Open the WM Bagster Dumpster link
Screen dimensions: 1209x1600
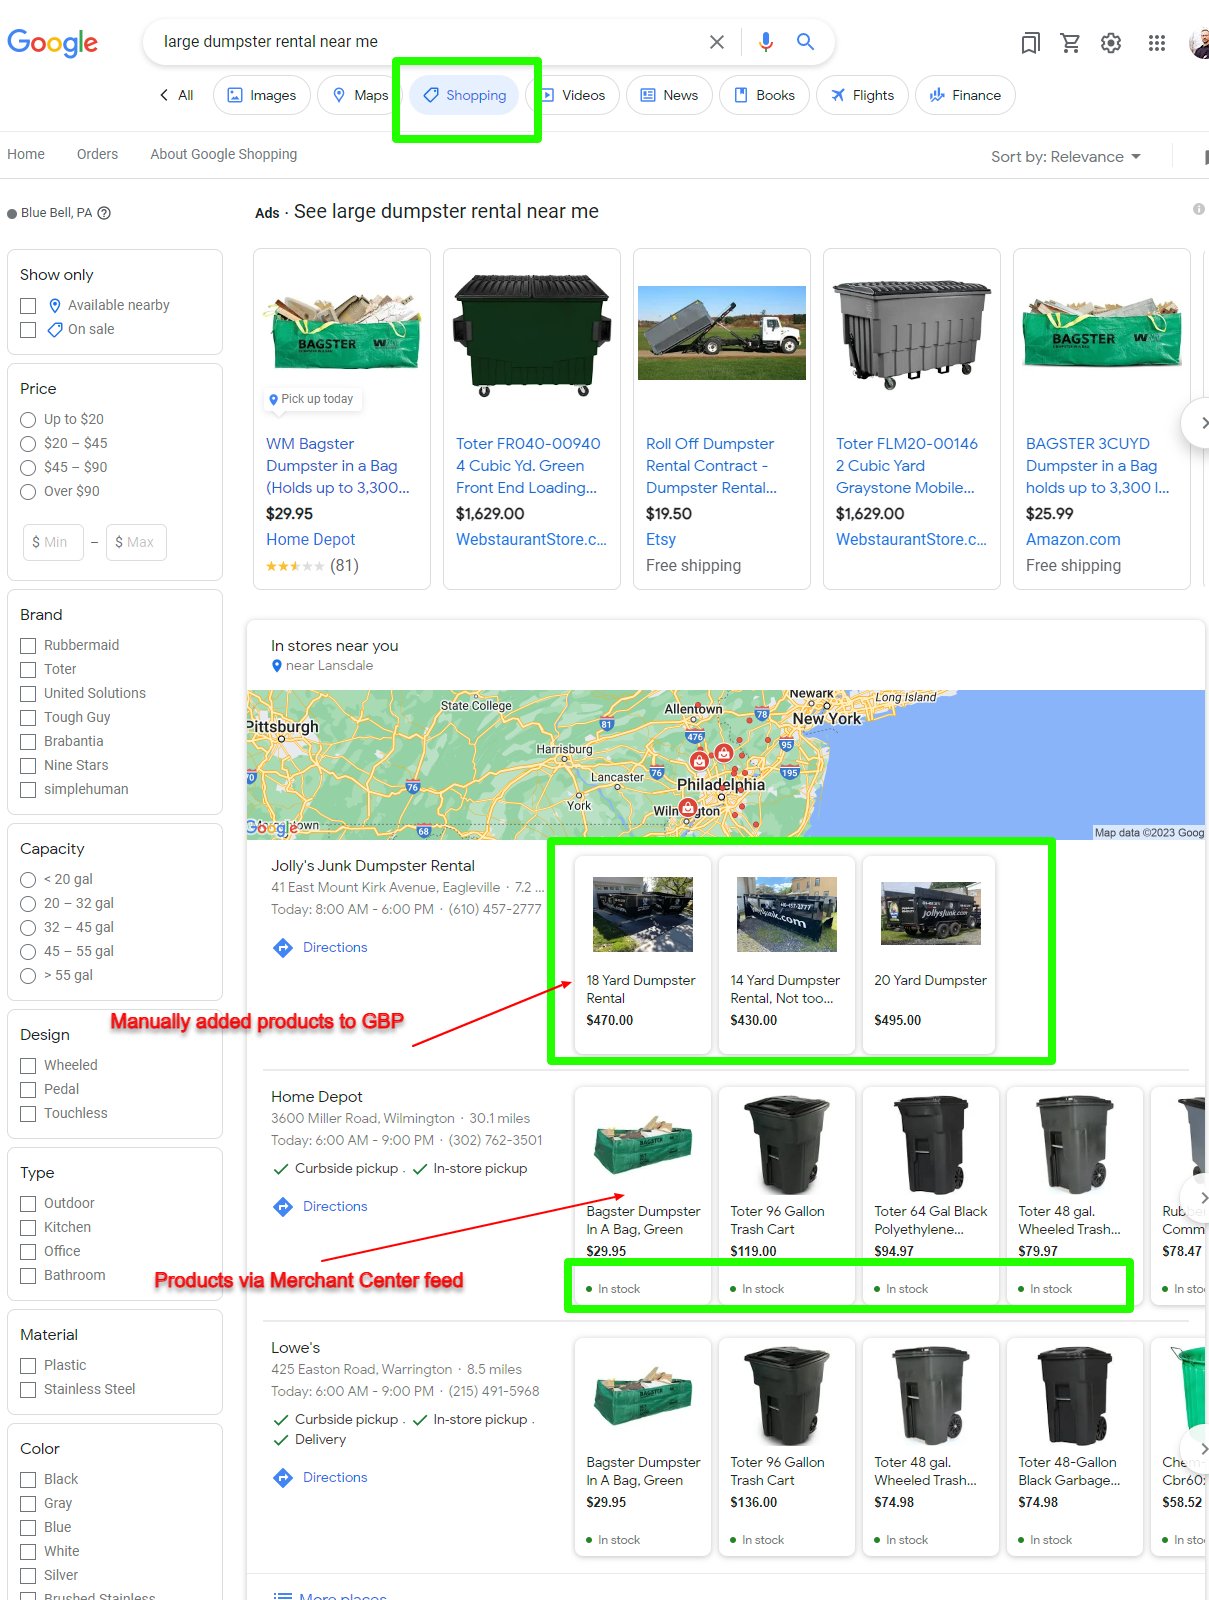tap(337, 465)
